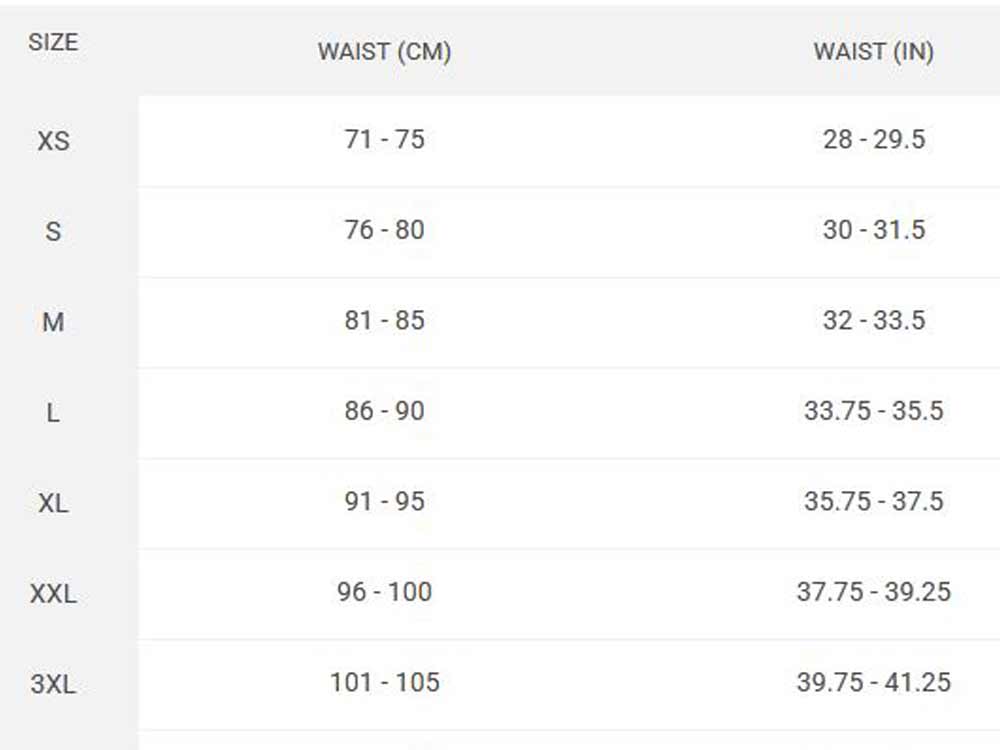Screen dimensions: 1000x750
Task: Click the 71 - 75 cm cell
Action: (384, 140)
